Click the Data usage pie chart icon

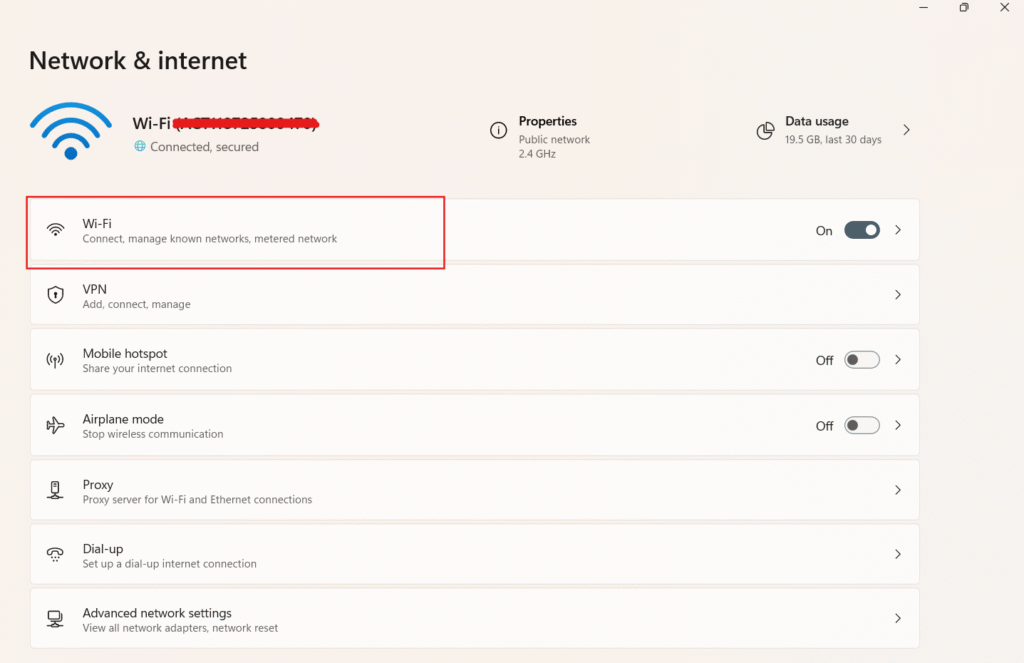[766, 131]
